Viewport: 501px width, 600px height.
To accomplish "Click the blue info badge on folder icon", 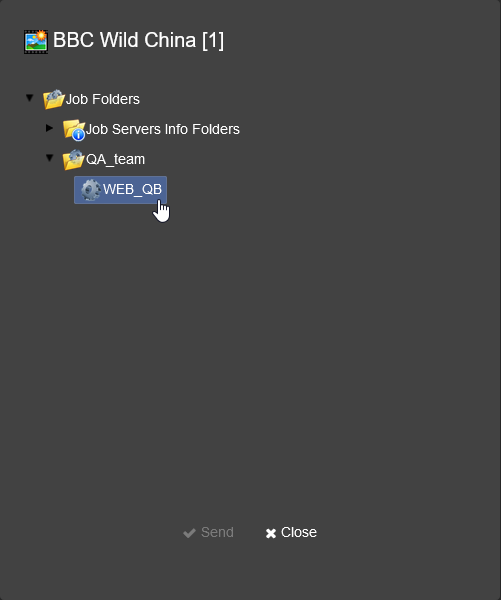I will tap(78, 135).
